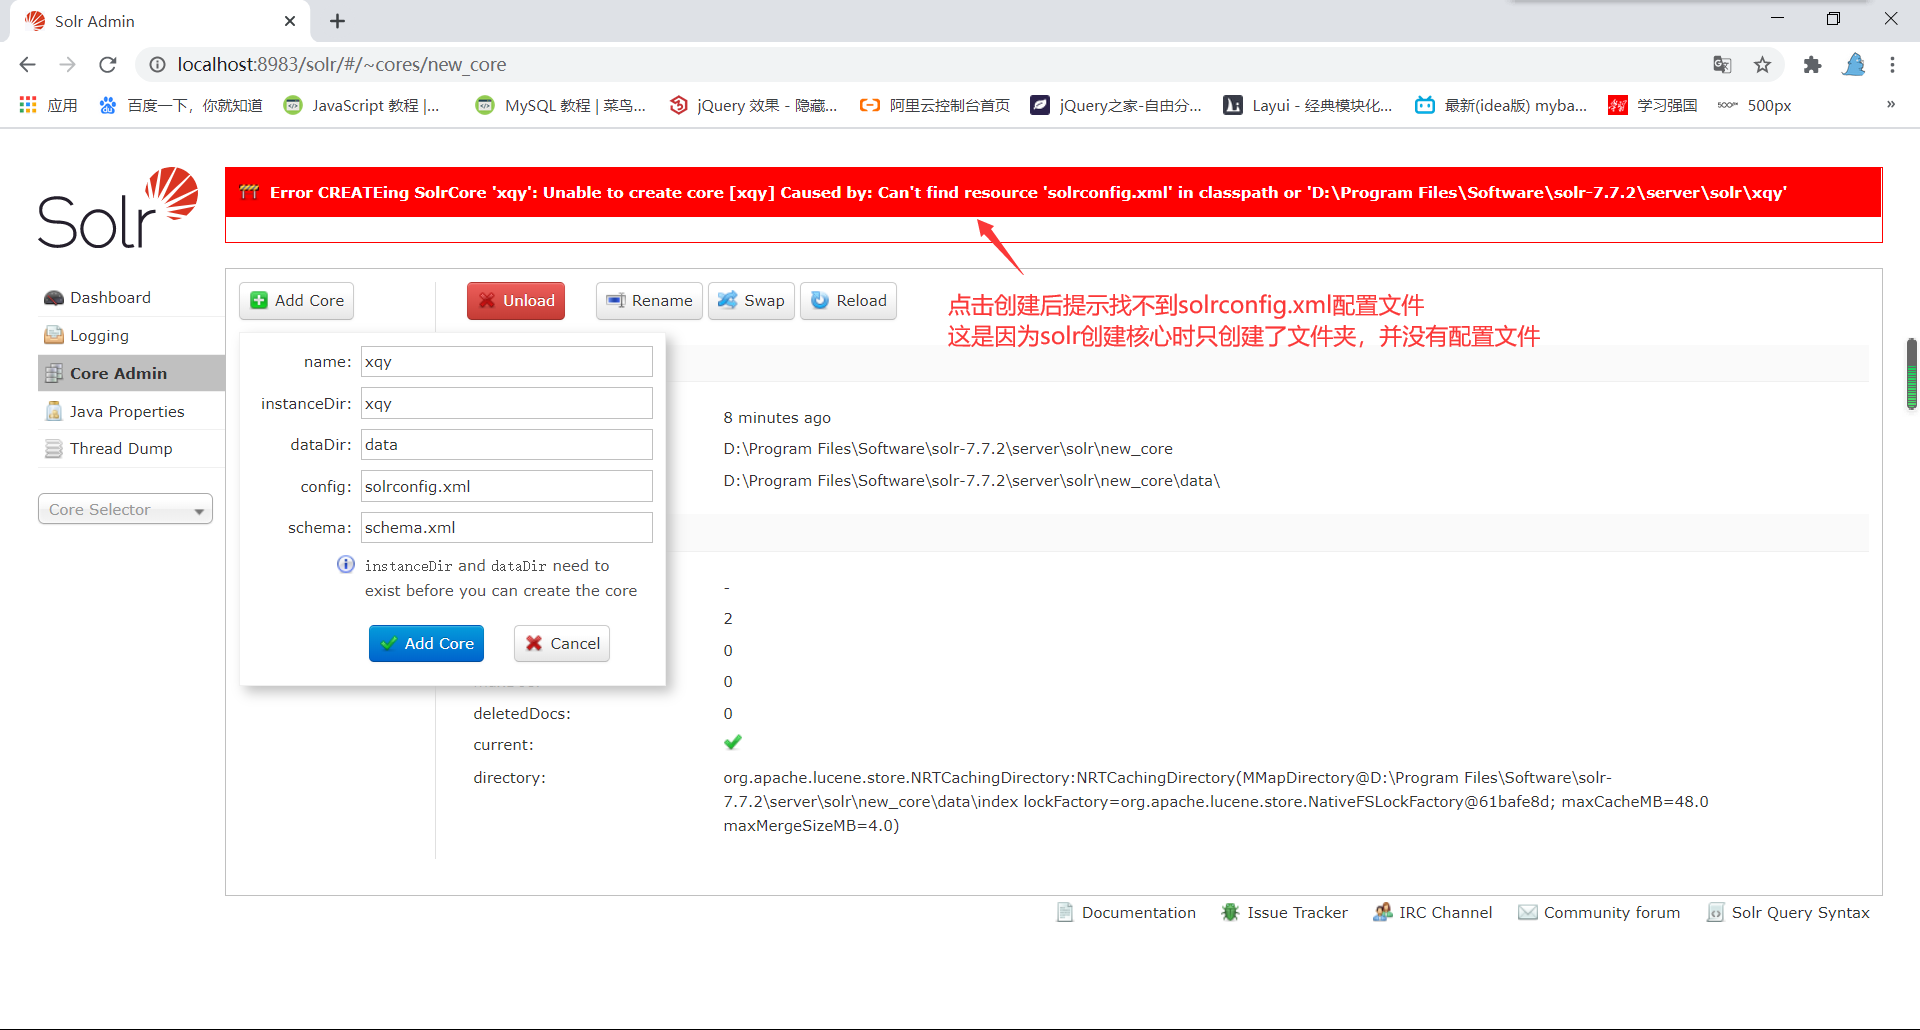Click the config input containing solrconfig.xml
Image resolution: width=1920 pixels, height=1030 pixels.
point(506,486)
